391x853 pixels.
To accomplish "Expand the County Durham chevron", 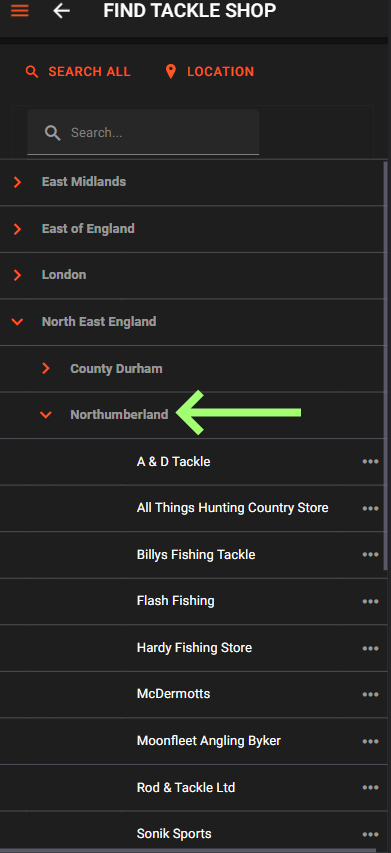I will pyautogui.click(x=46, y=368).
